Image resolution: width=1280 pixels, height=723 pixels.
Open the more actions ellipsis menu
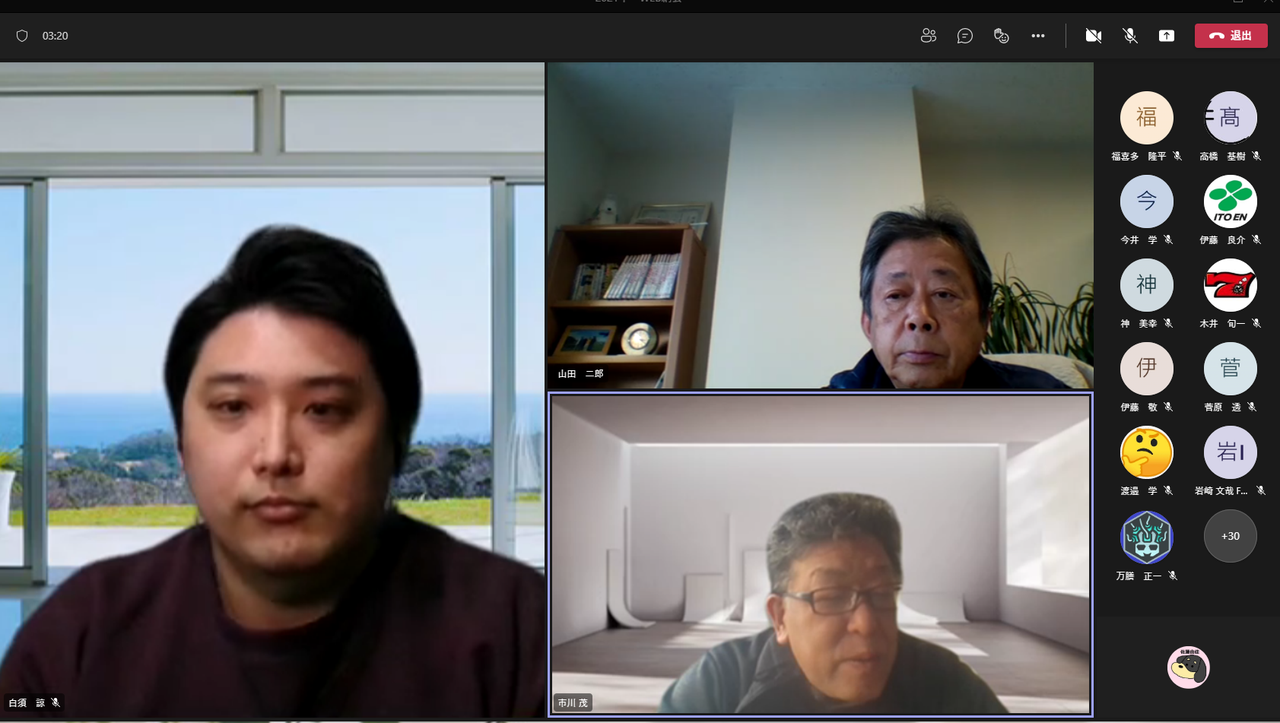(1038, 36)
